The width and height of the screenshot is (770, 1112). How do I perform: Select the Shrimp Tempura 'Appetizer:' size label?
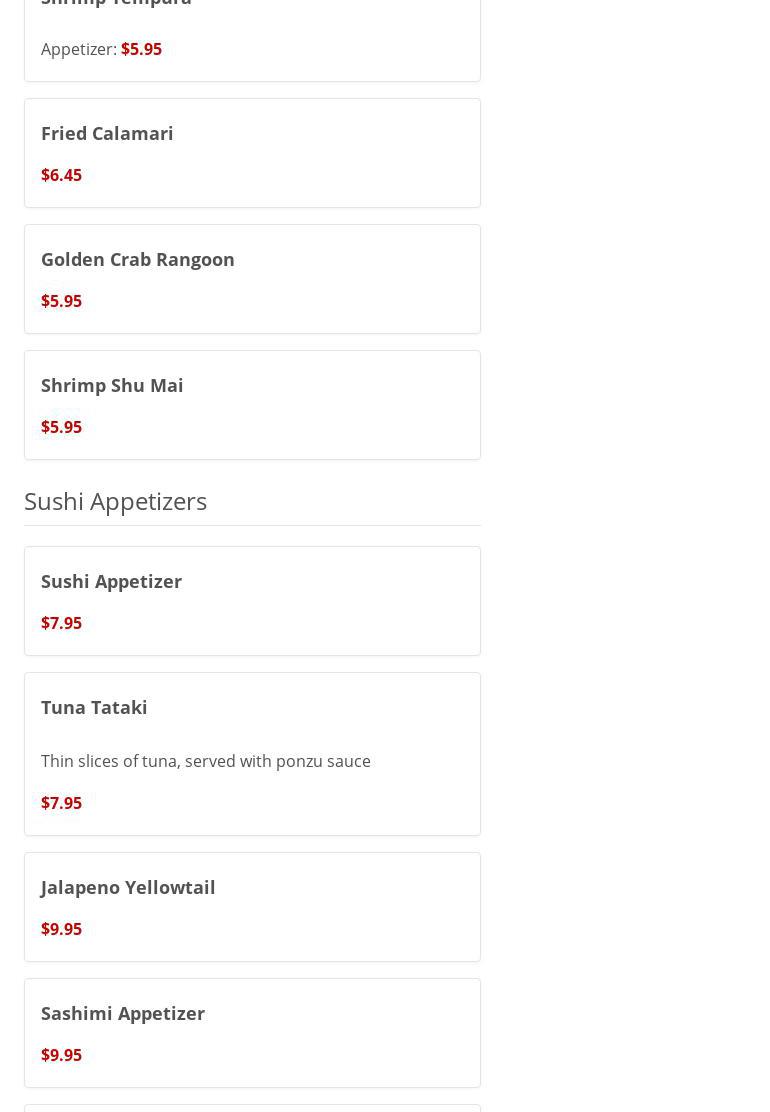coord(78,49)
